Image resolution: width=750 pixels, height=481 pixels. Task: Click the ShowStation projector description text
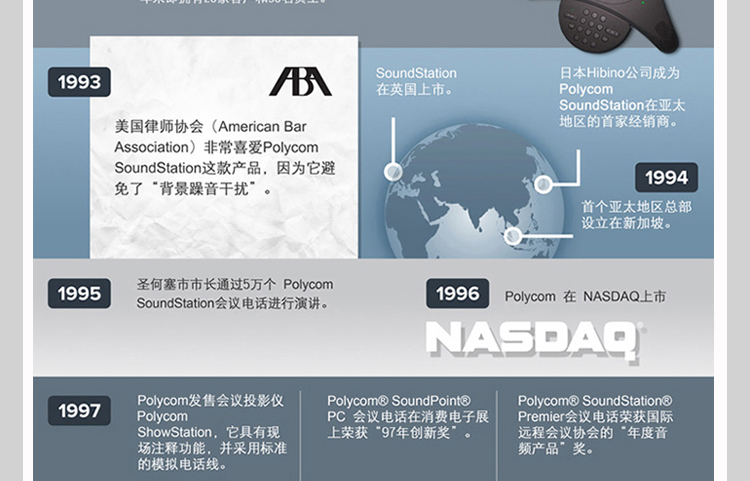click(212, 432)
